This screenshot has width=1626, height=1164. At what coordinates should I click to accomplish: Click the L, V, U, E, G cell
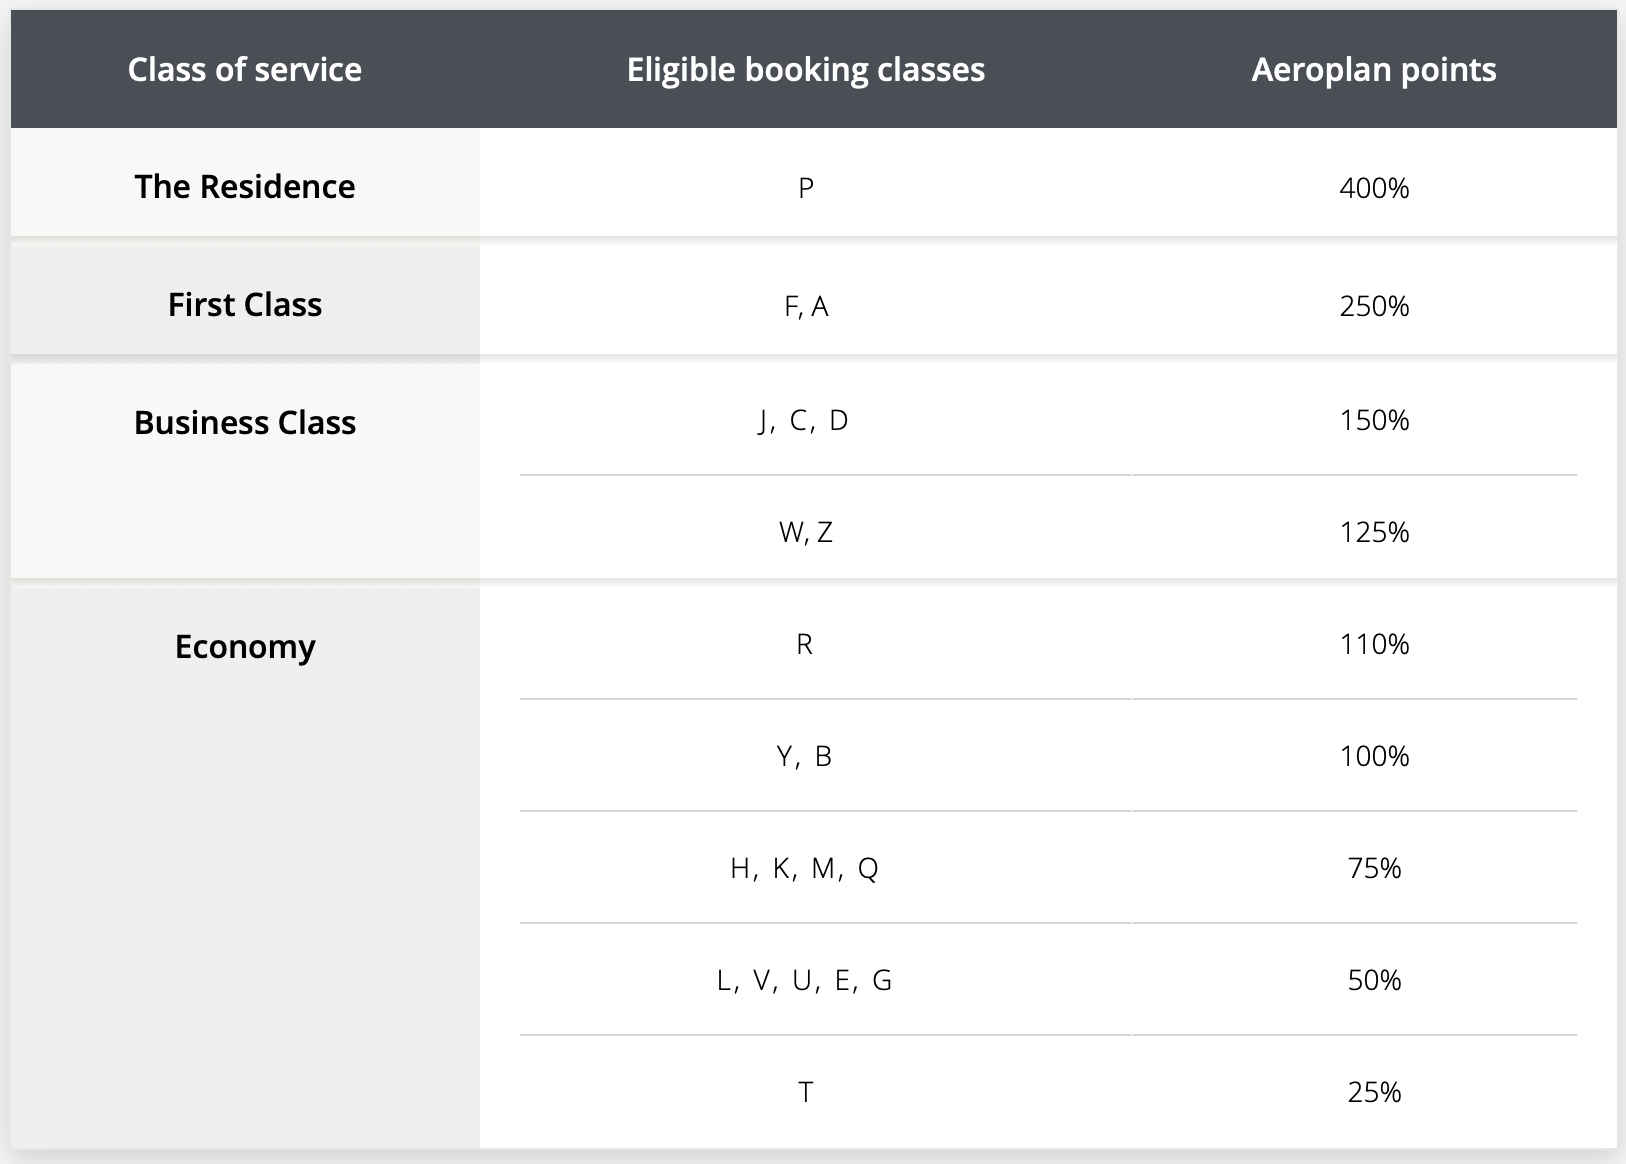(x=804, y=980)
